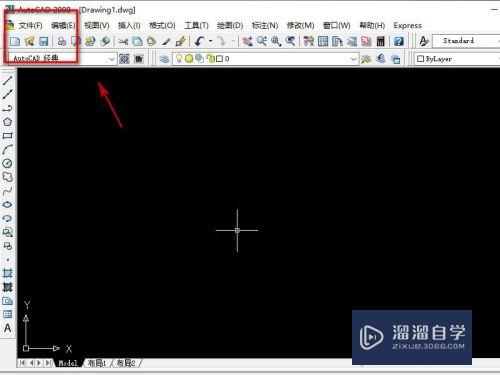
Task: Open the 格式(O) menu
Action: (162, 25)
